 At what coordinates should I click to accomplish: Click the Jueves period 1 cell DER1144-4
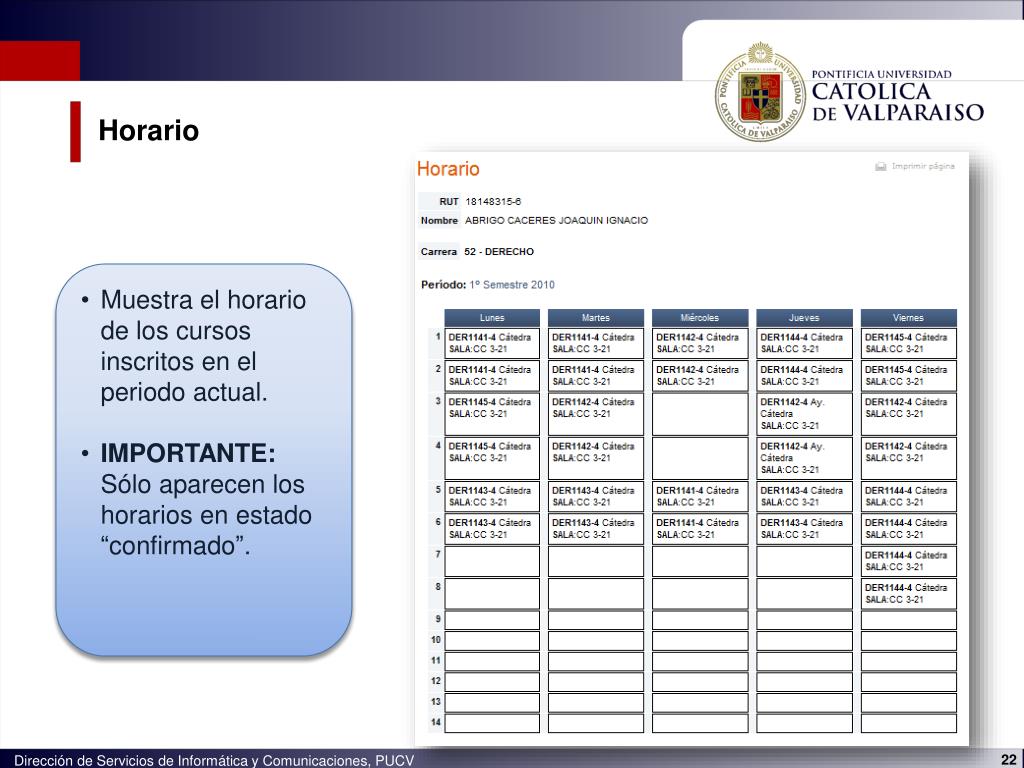pyautogui.click(x=804, y=344)
